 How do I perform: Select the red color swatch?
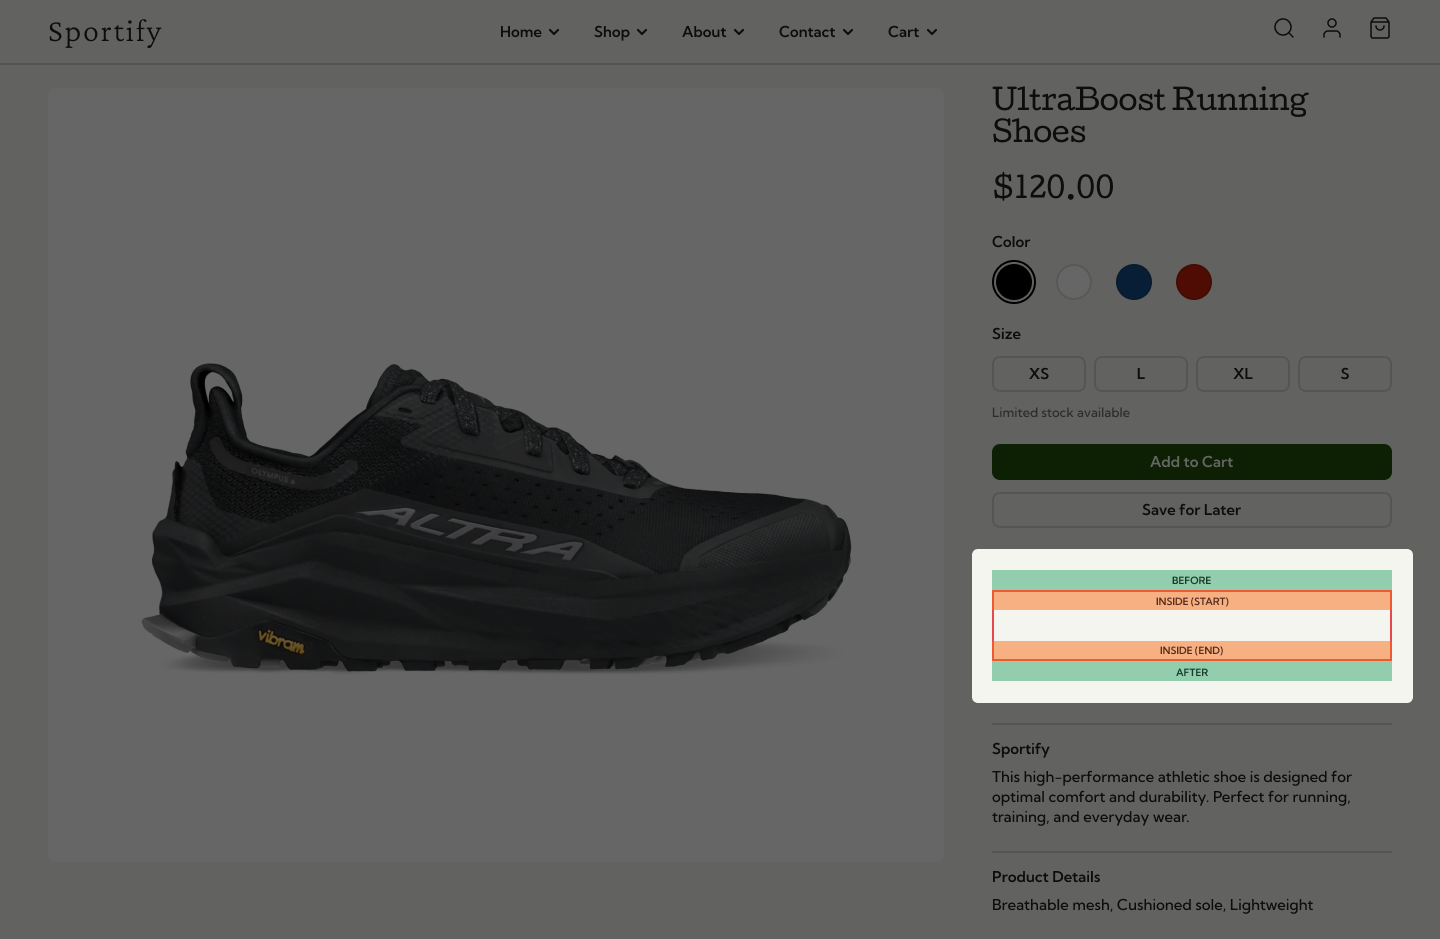click(x=1194, y=282)
